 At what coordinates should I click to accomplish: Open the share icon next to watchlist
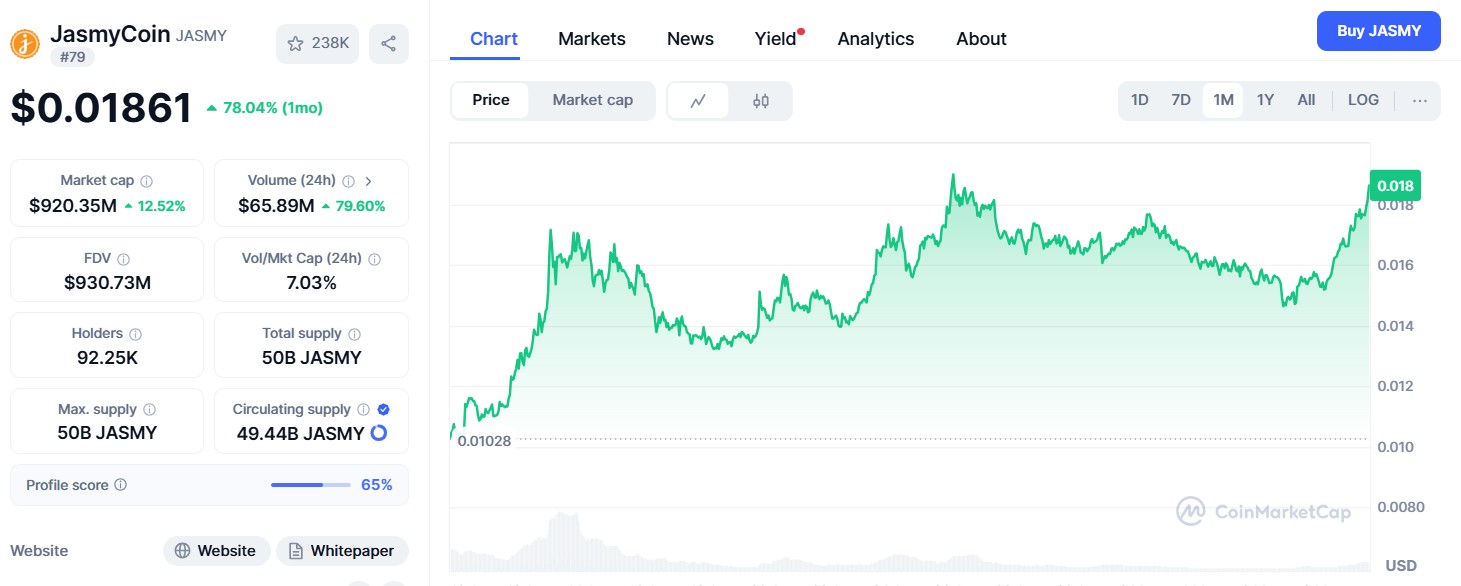[389, 43]
